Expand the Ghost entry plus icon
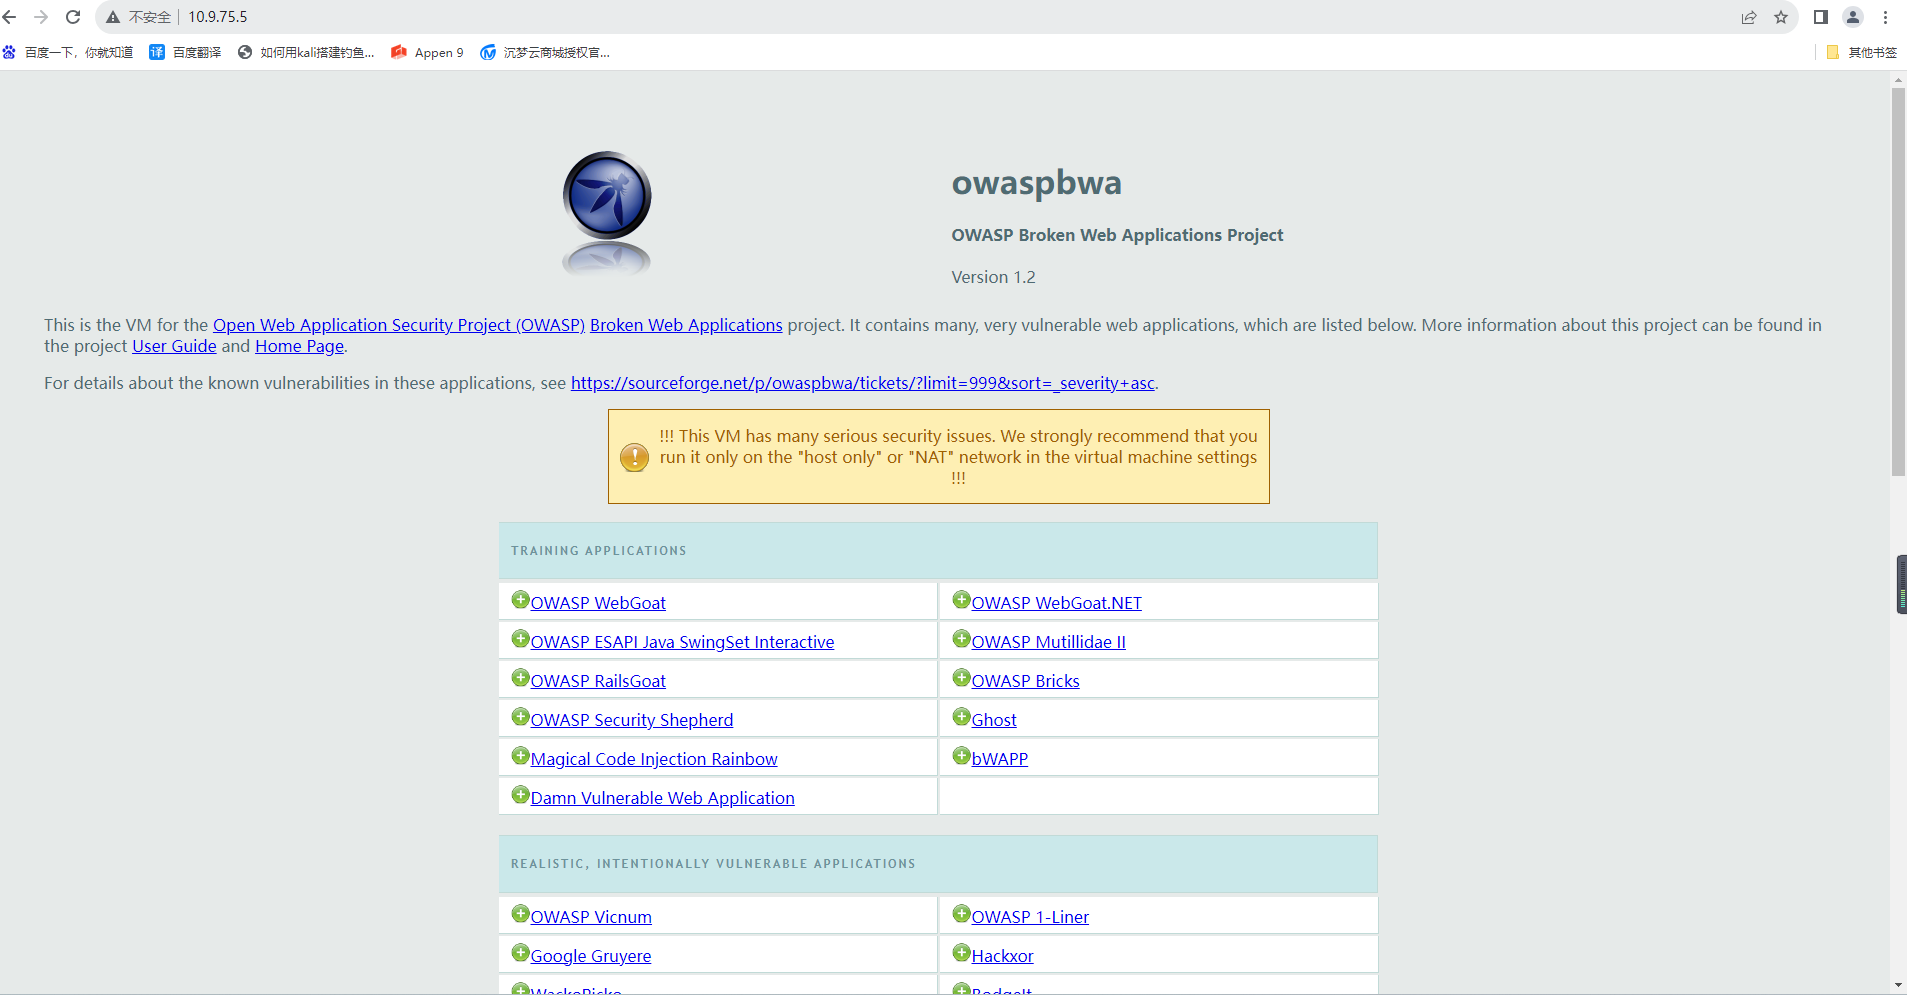Screen dimensions: 1907x995 point(961,717)
